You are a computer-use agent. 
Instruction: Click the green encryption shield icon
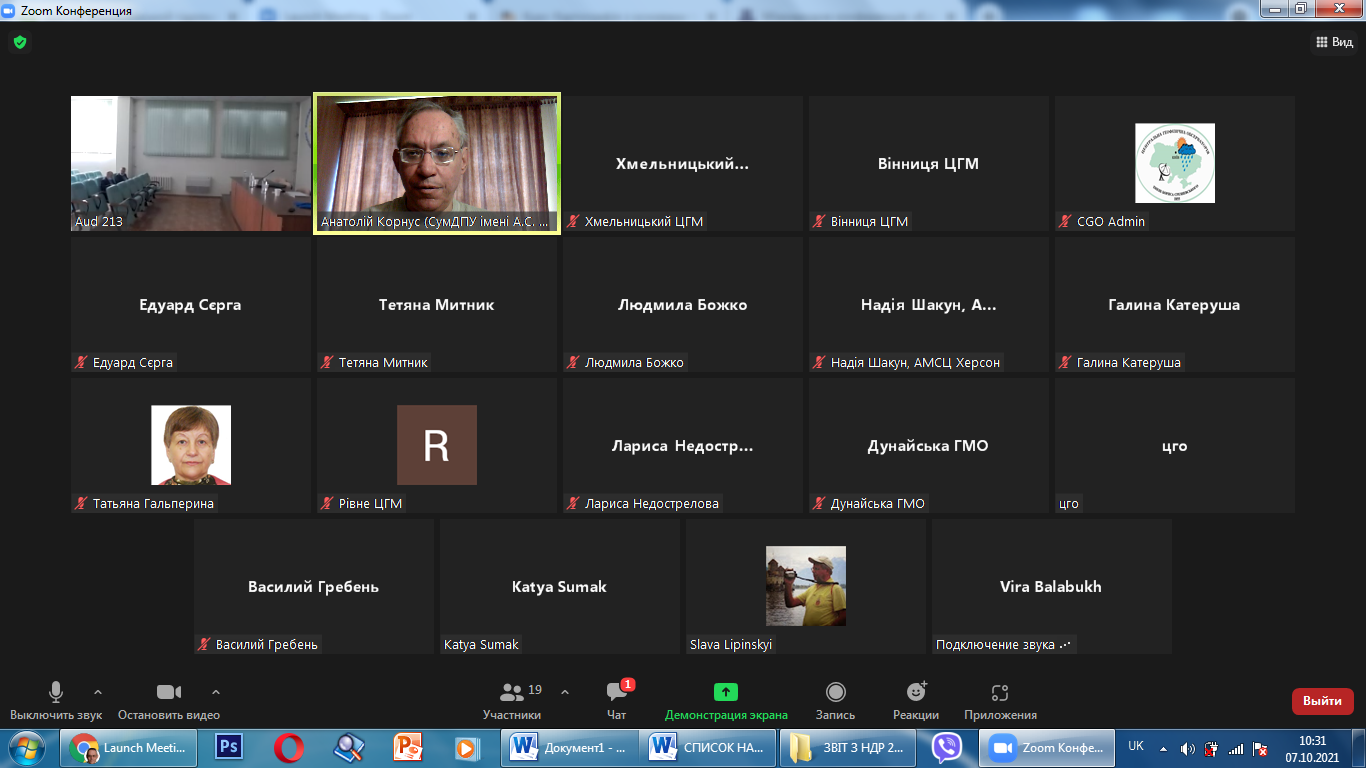coord(19,42)
